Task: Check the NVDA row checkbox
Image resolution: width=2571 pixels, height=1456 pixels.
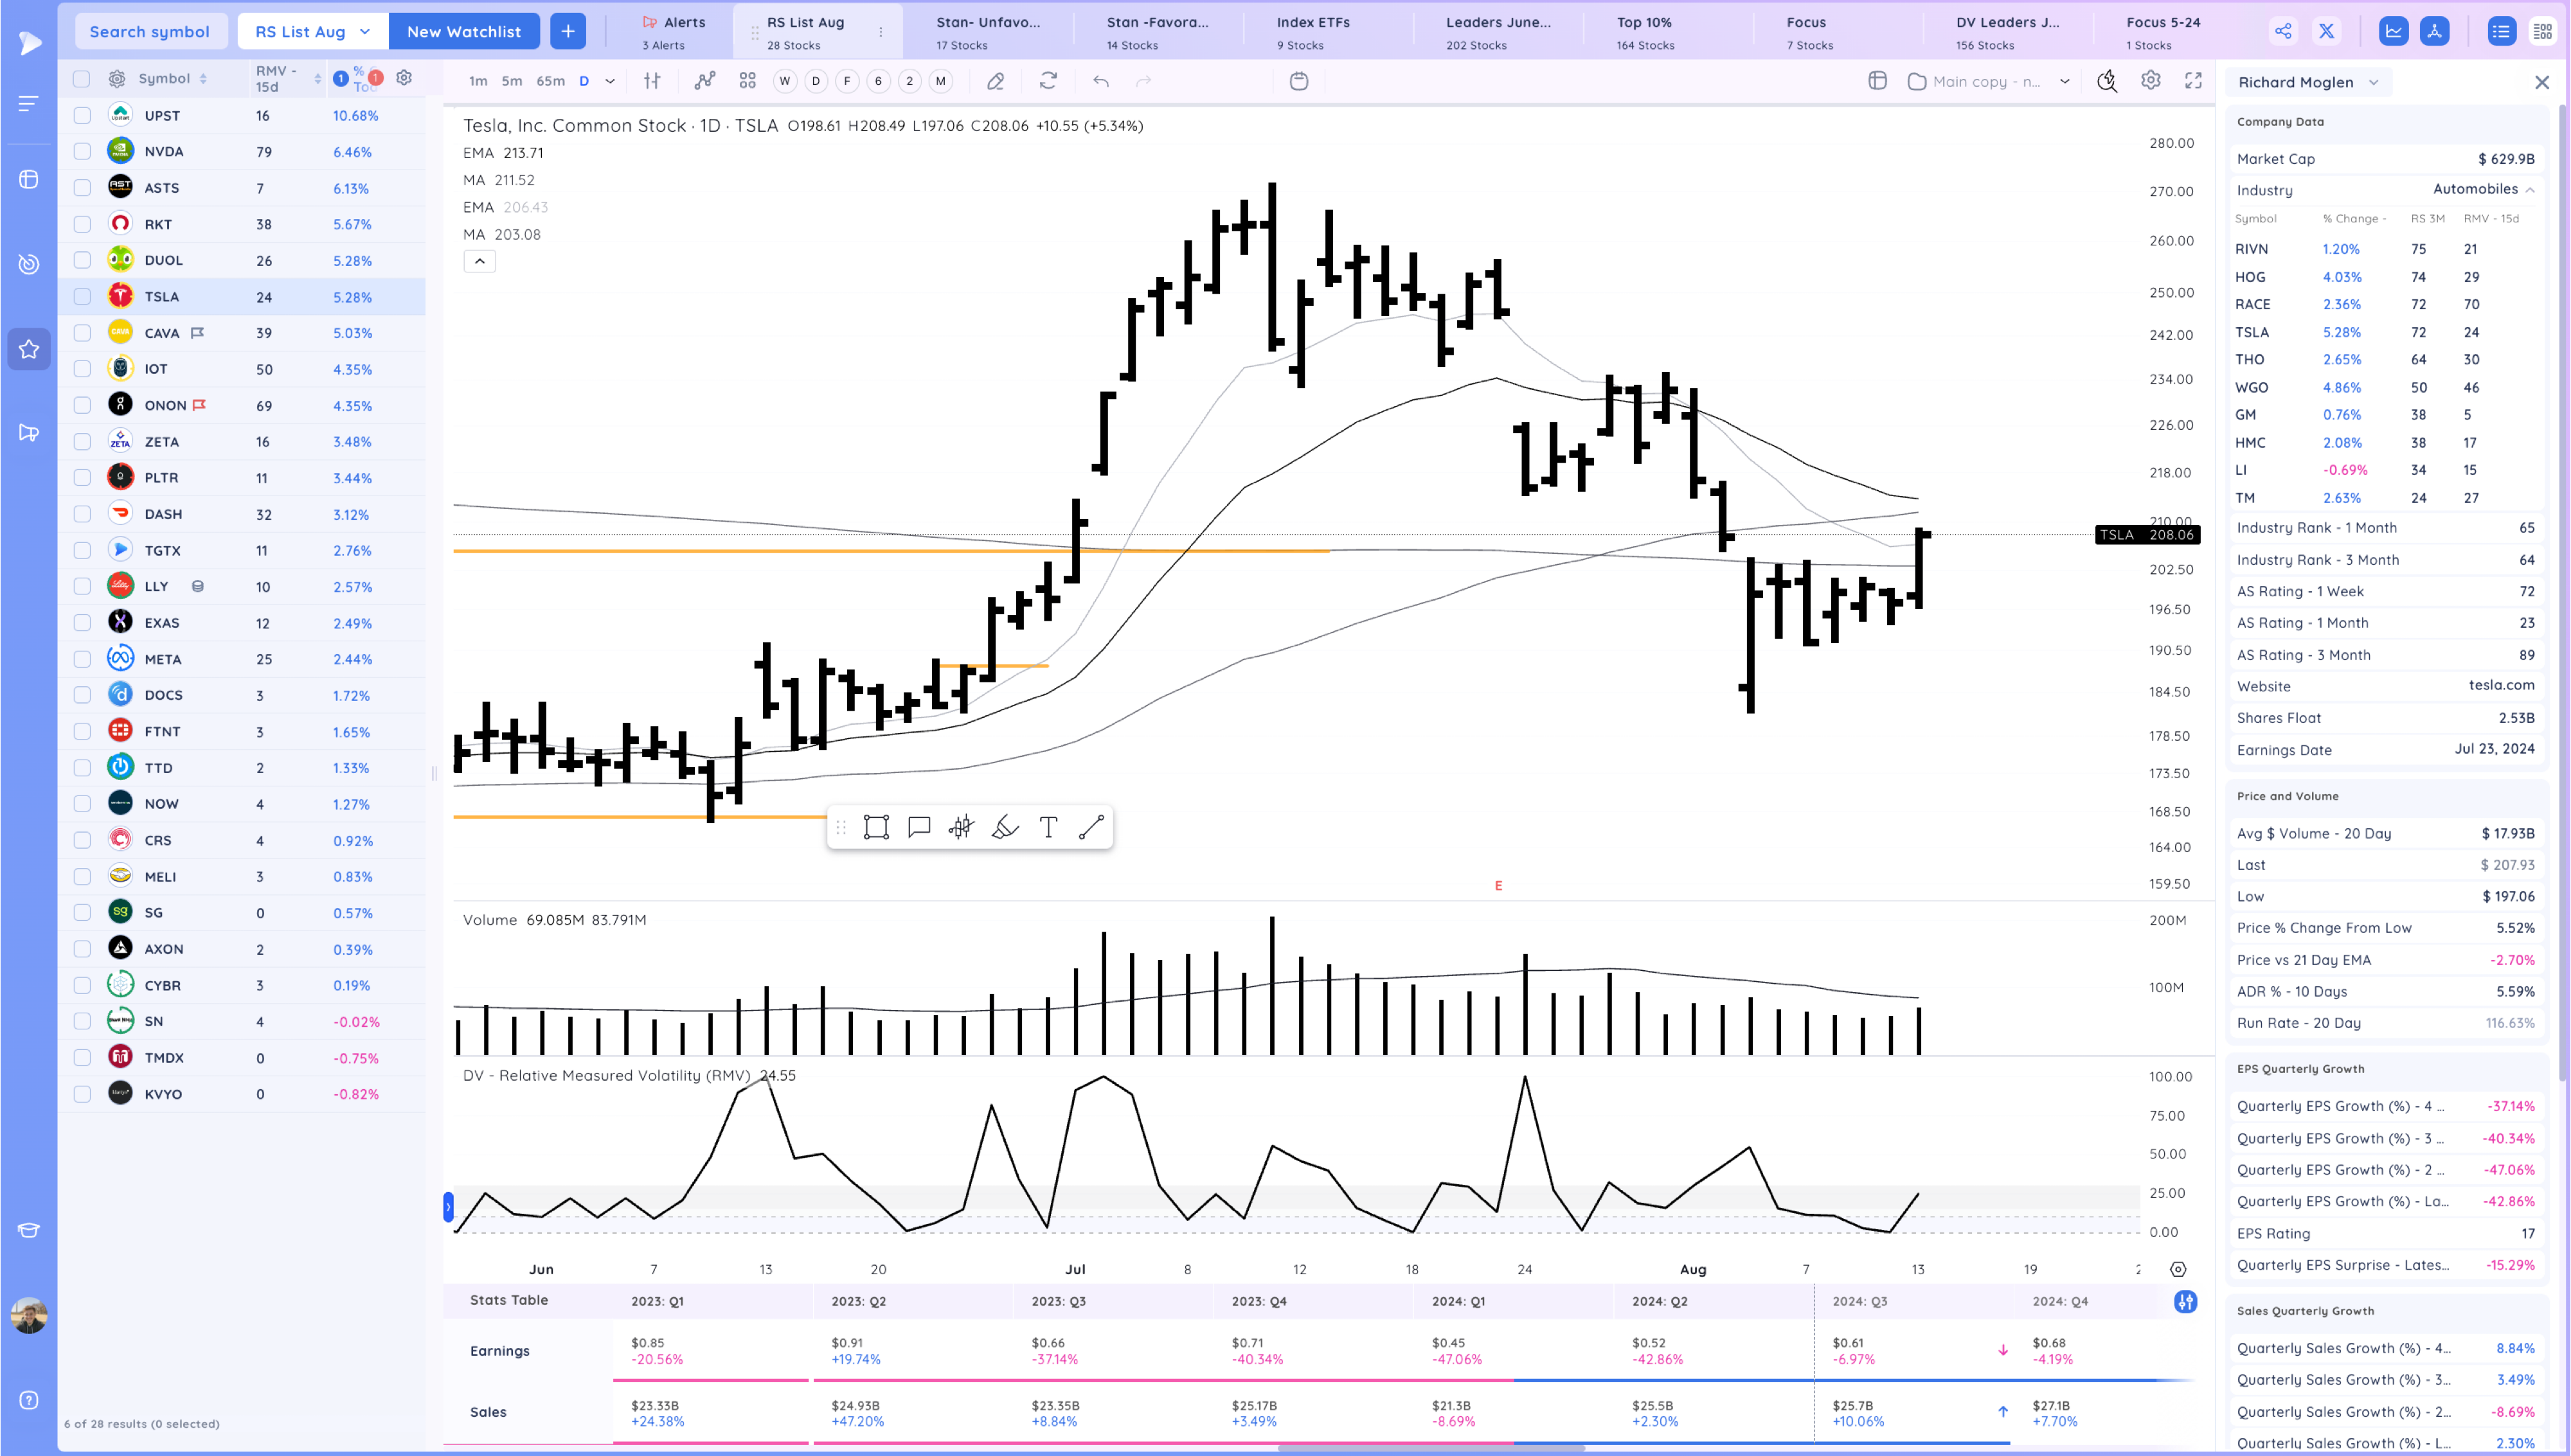Action: pyautogui.click(x=82, y=152)
